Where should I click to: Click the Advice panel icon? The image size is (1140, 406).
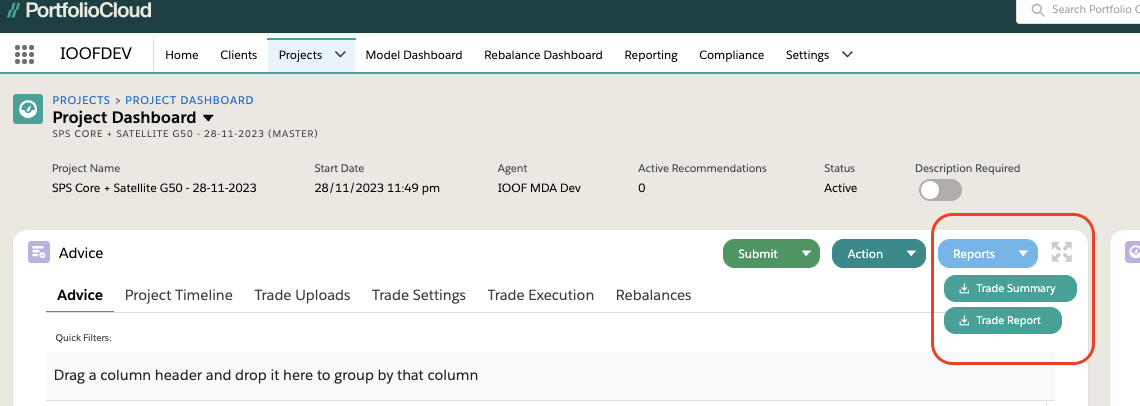tap(38, 252)
